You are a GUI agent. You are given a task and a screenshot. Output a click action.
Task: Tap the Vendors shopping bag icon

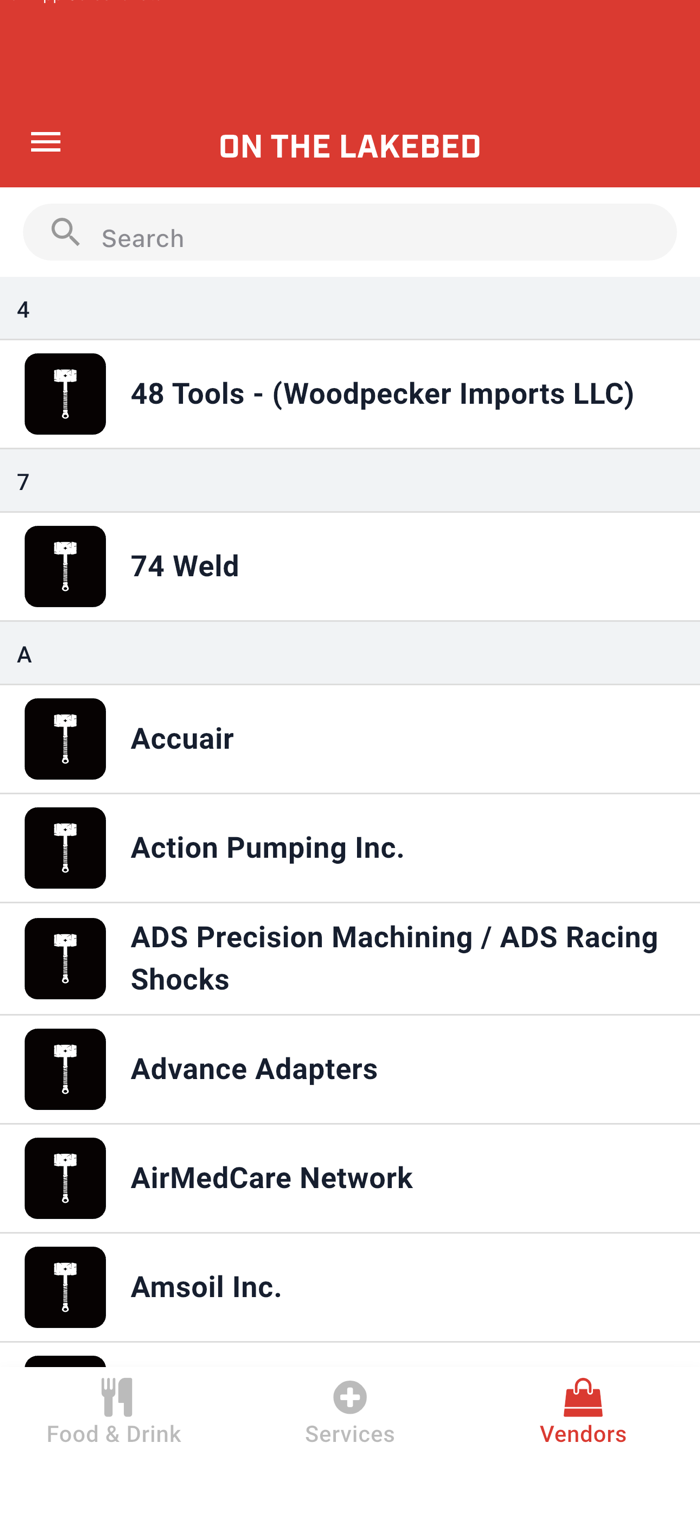coord(583,1398)
